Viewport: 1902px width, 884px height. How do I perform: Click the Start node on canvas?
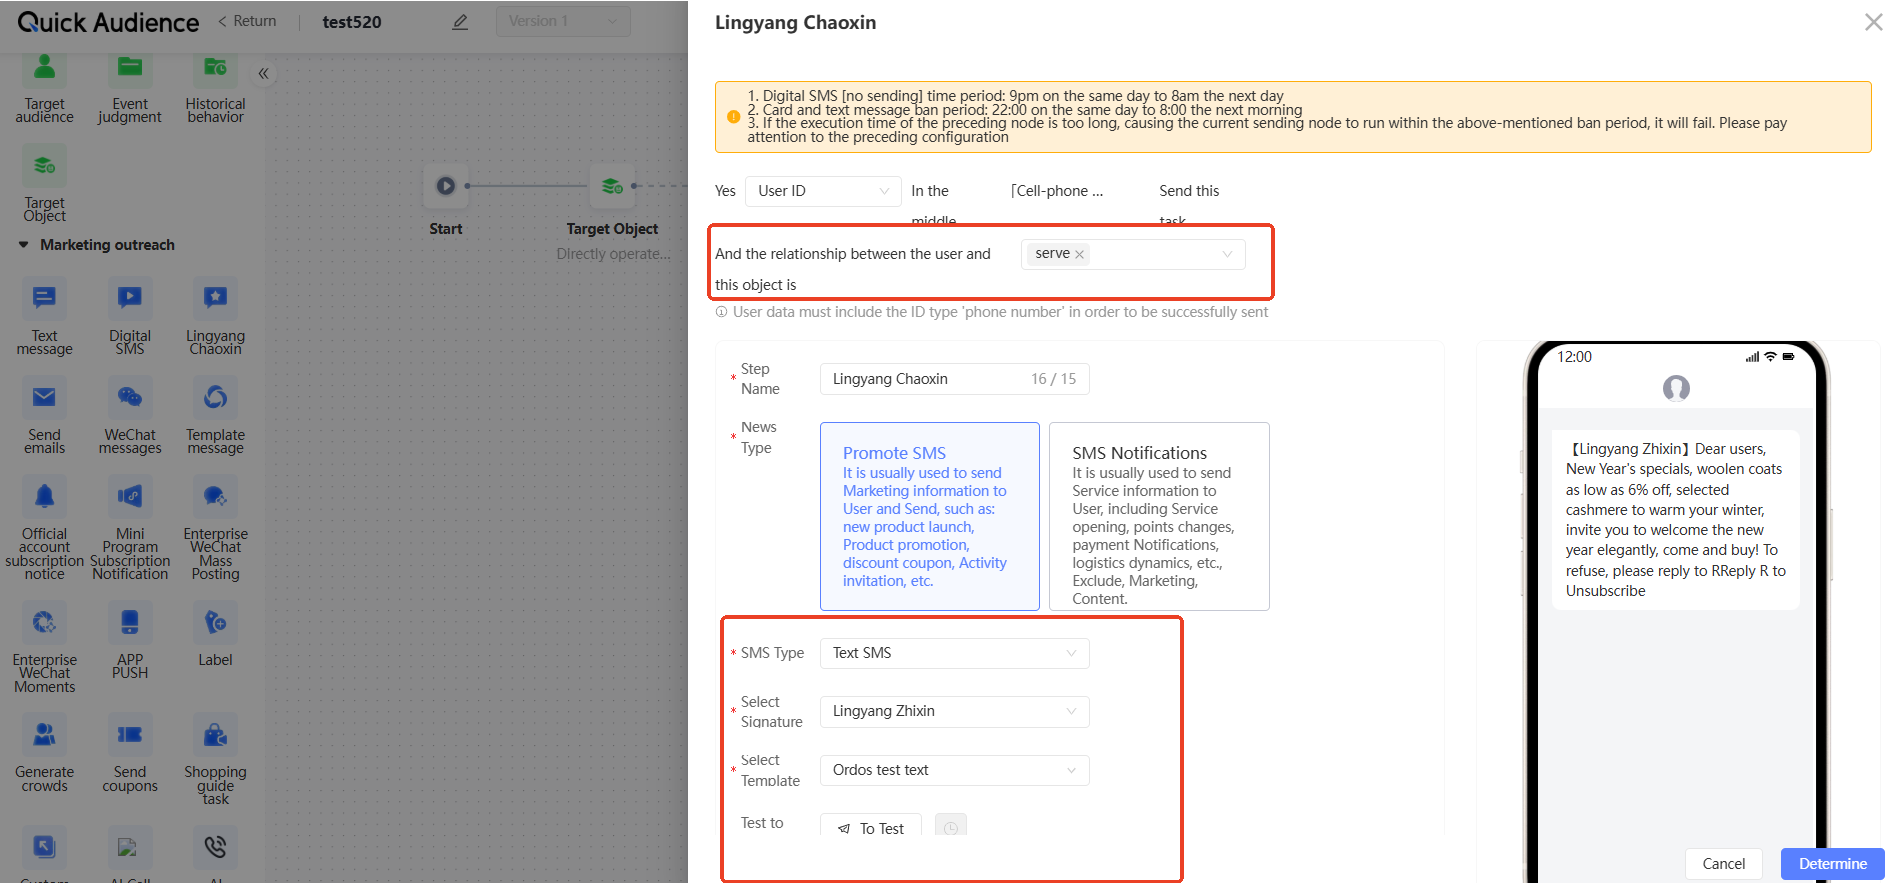[446, 186]
